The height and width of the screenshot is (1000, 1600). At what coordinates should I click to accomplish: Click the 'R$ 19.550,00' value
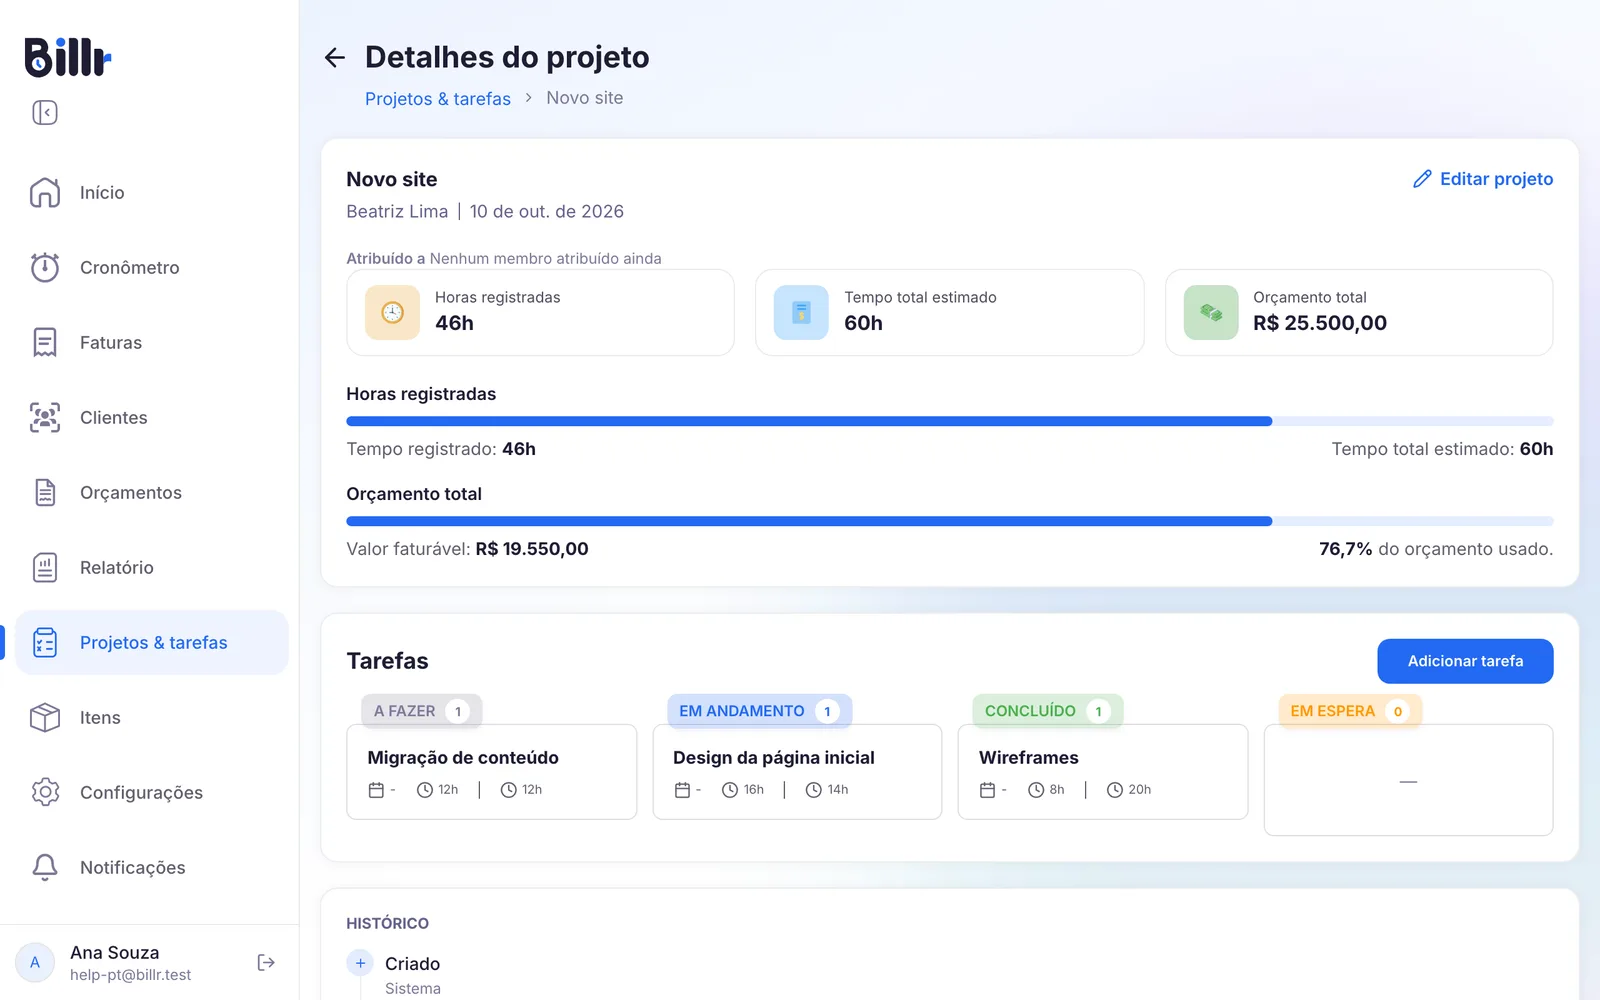(x=532, y=549)
